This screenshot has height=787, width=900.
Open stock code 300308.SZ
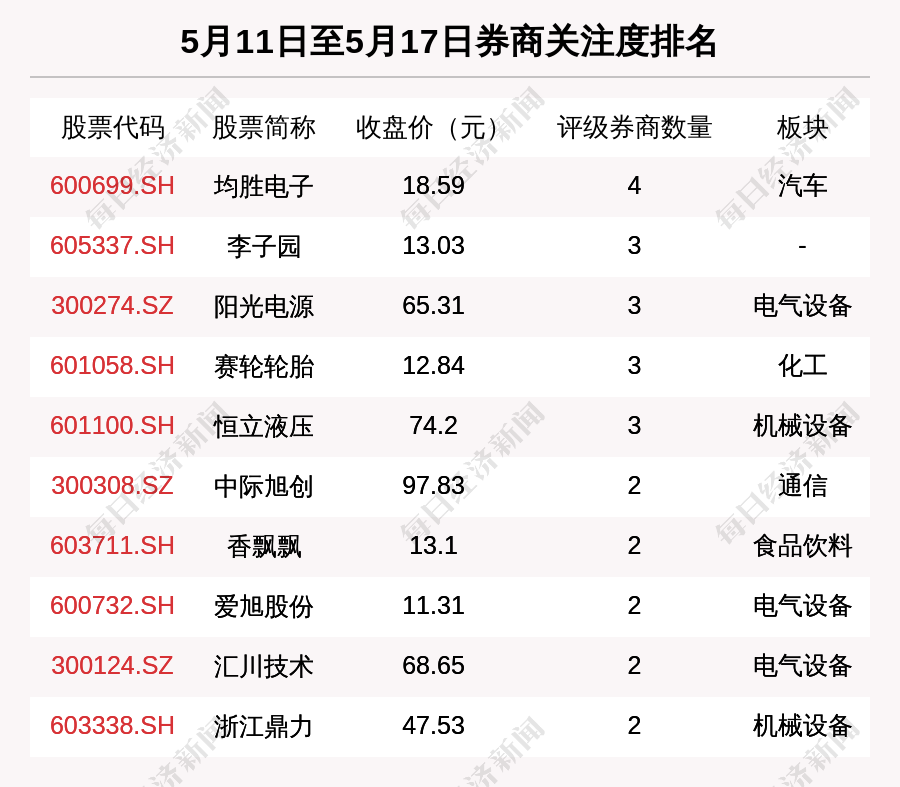[112, 486]
